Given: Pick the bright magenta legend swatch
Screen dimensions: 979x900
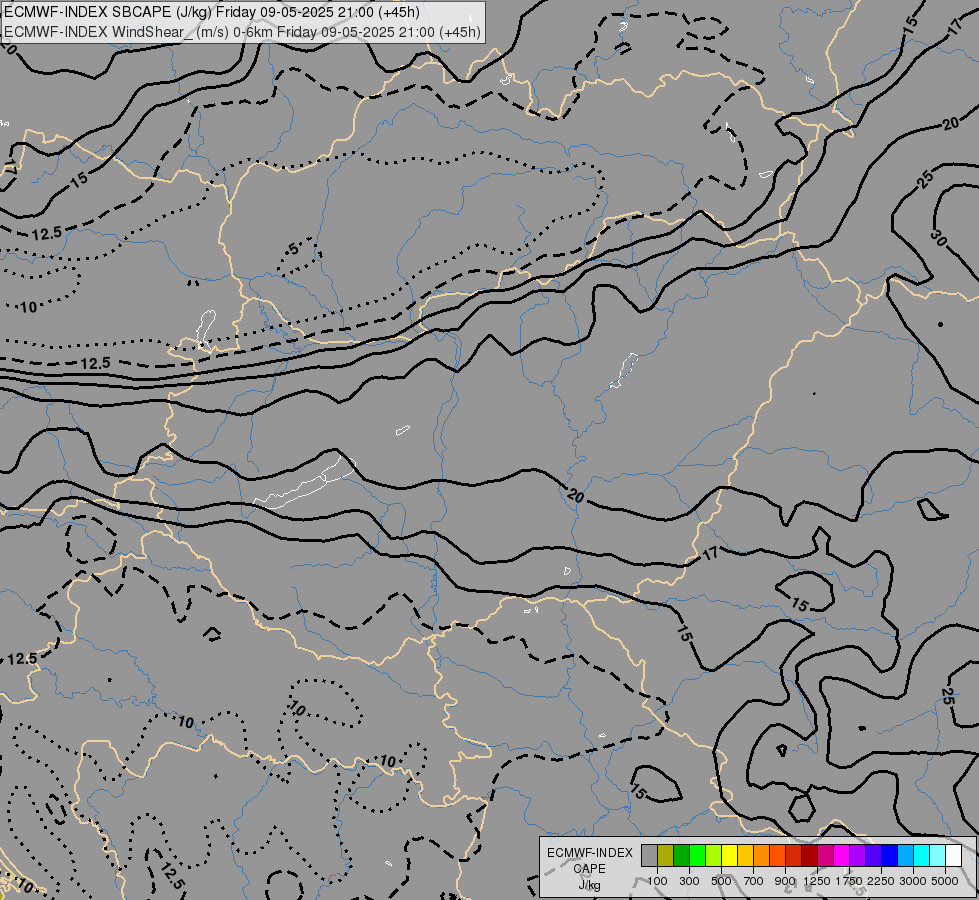Looking at the screenshot, I should click(x=842, y=856).
